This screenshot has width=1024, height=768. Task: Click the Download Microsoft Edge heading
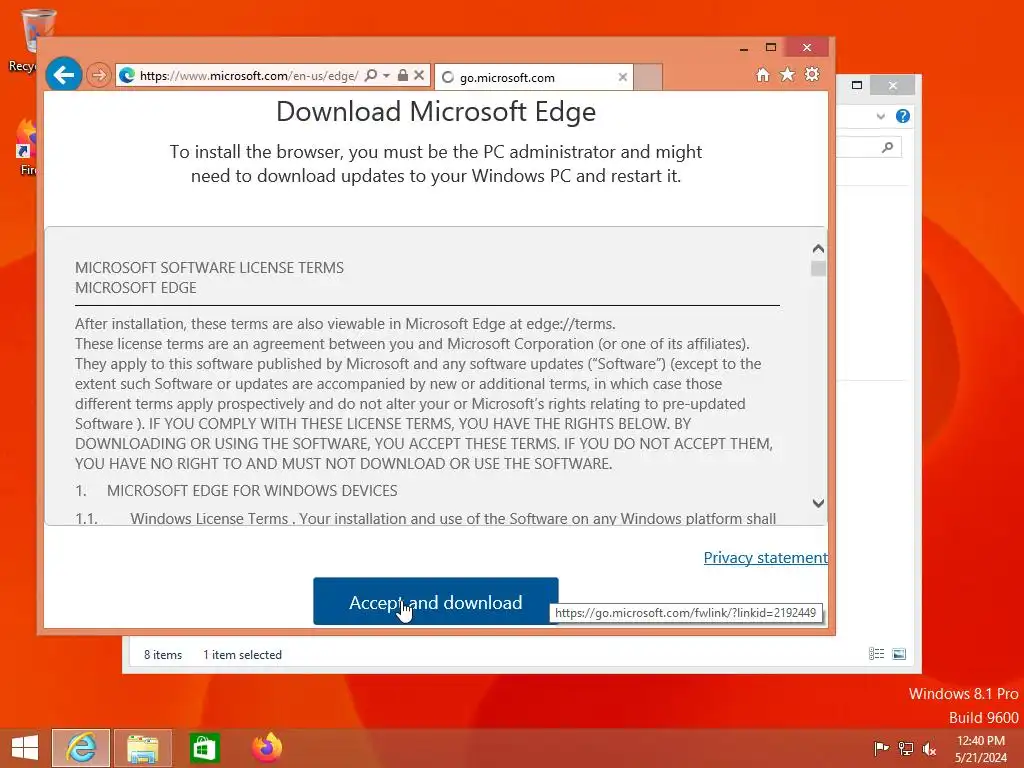(x=436, y=112)
